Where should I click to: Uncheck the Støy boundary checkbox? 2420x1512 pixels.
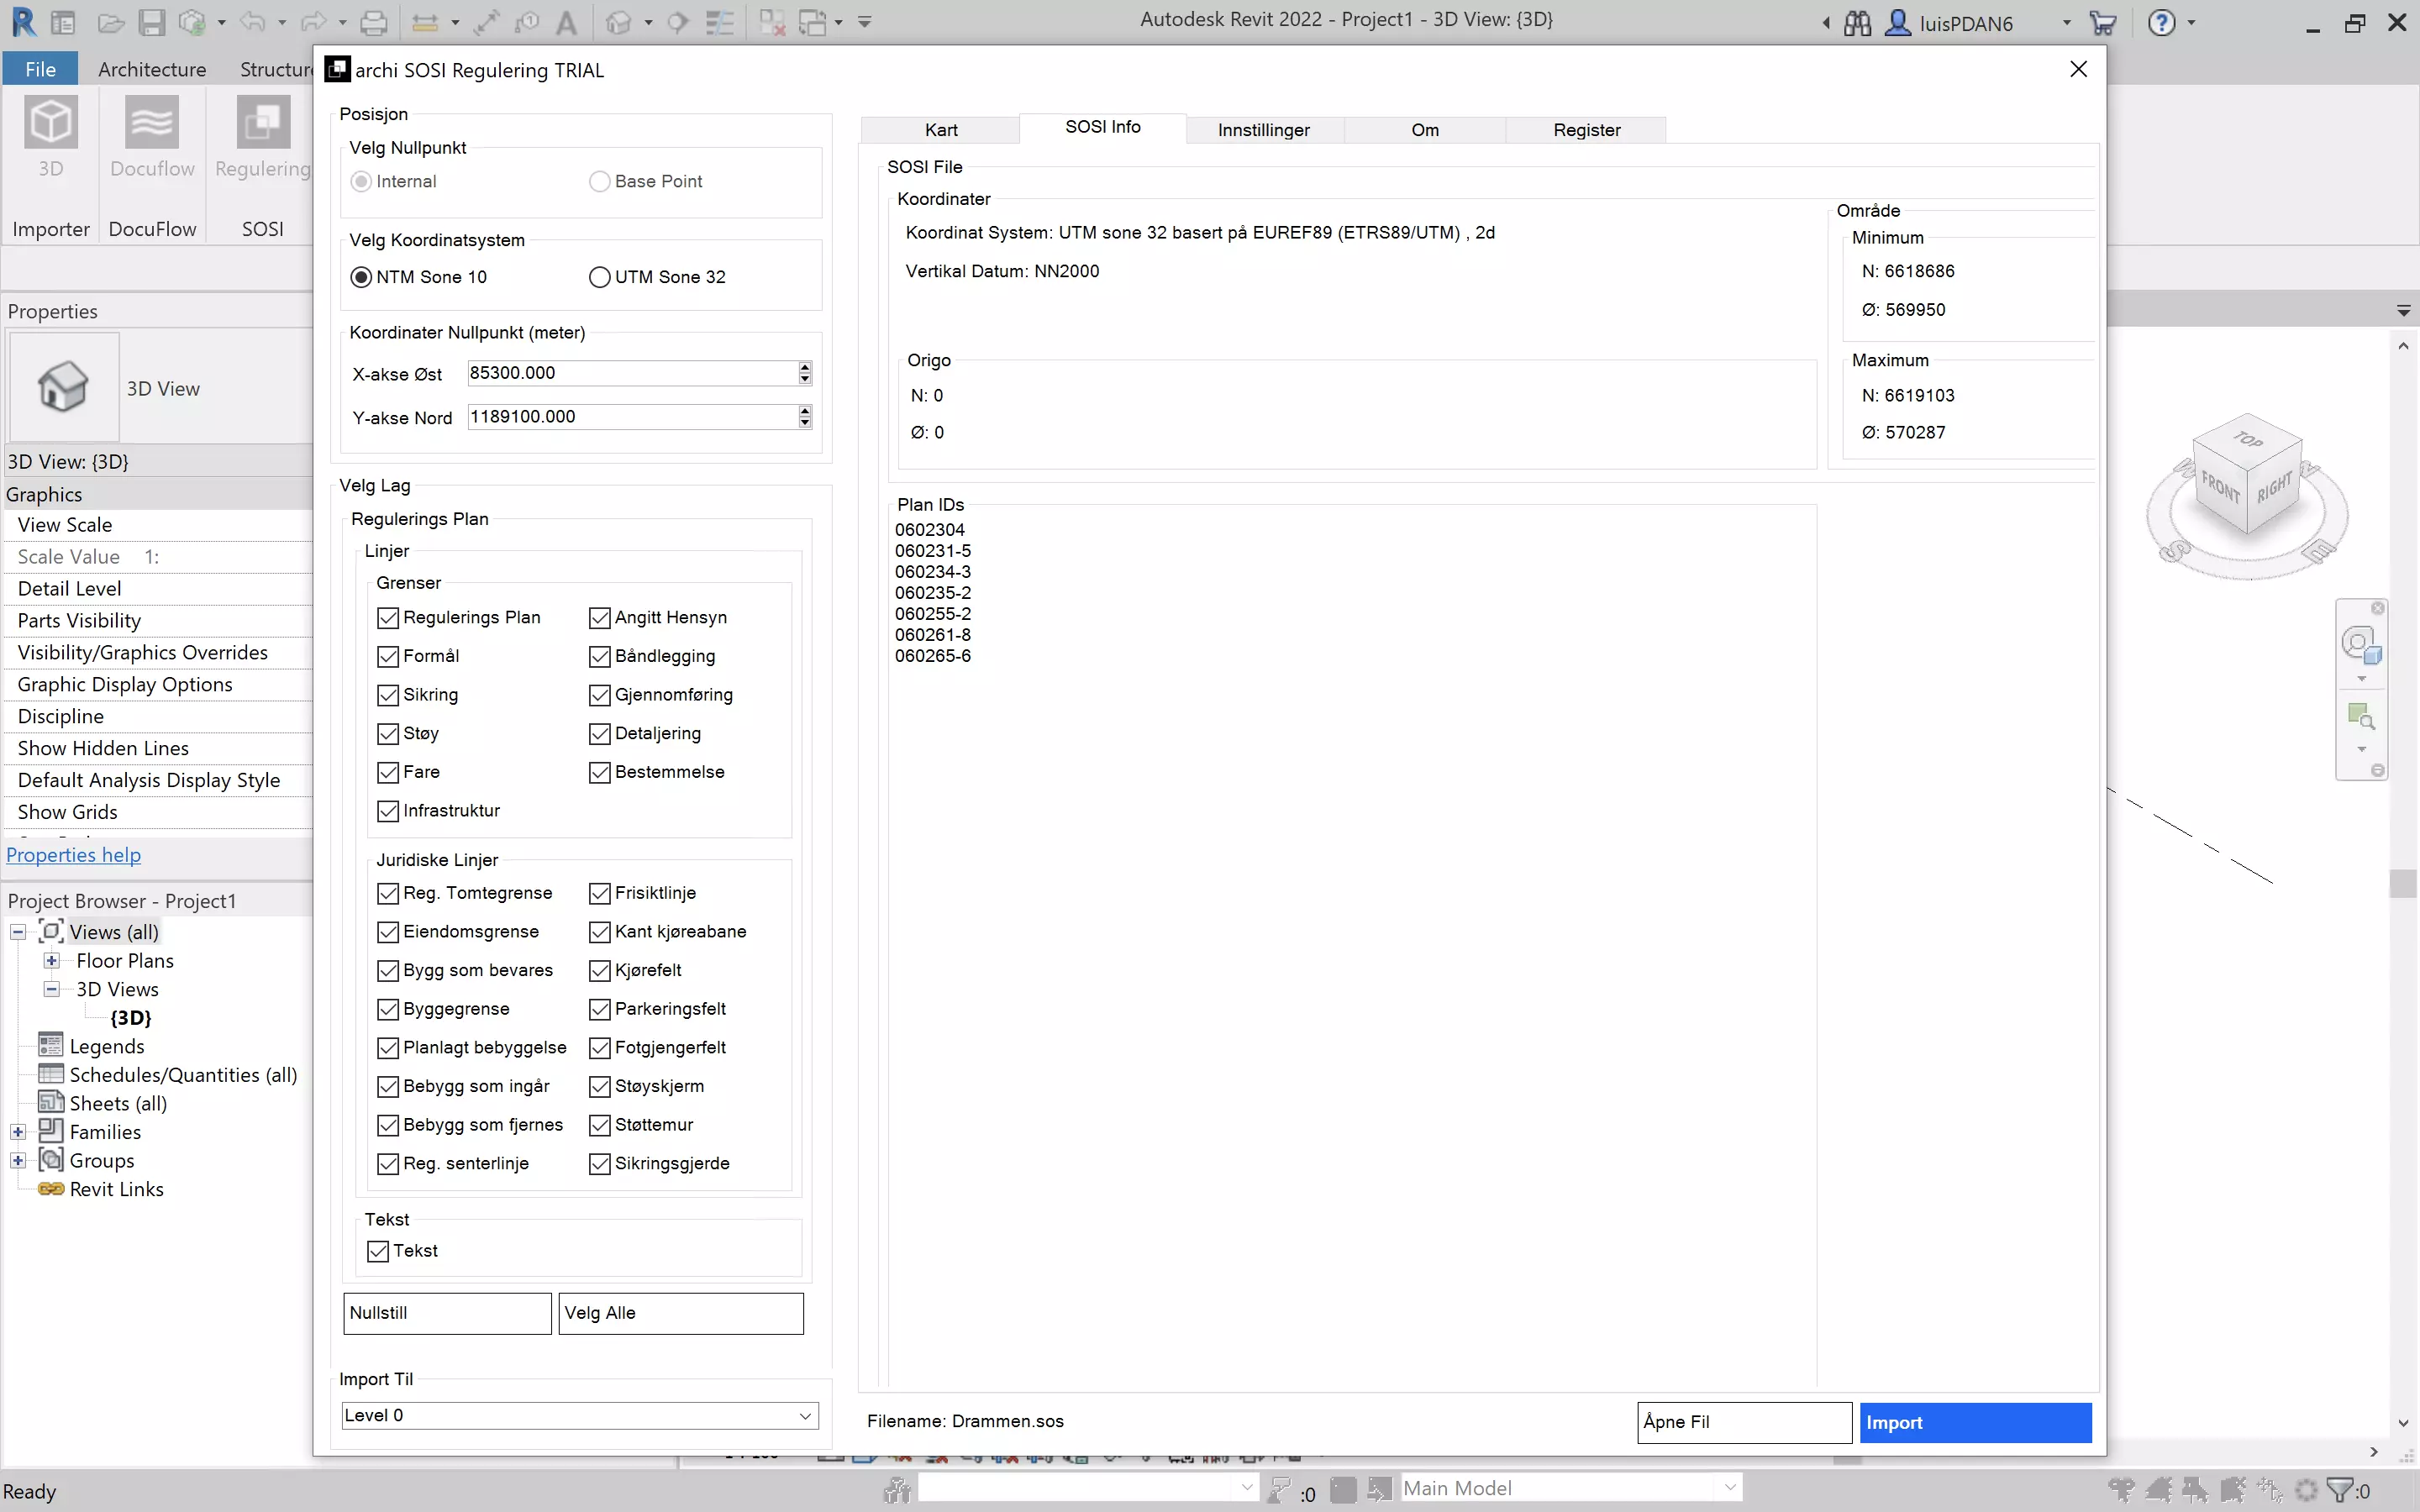coord(388,734)
